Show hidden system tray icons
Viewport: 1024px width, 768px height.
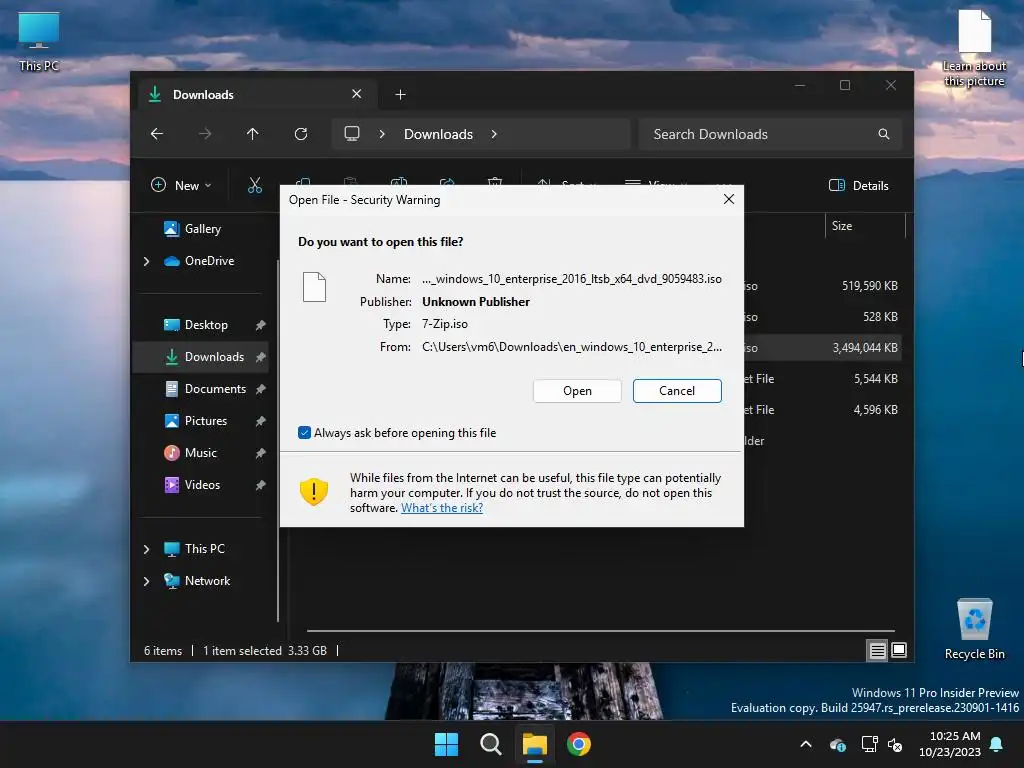[x=806, y=744]
